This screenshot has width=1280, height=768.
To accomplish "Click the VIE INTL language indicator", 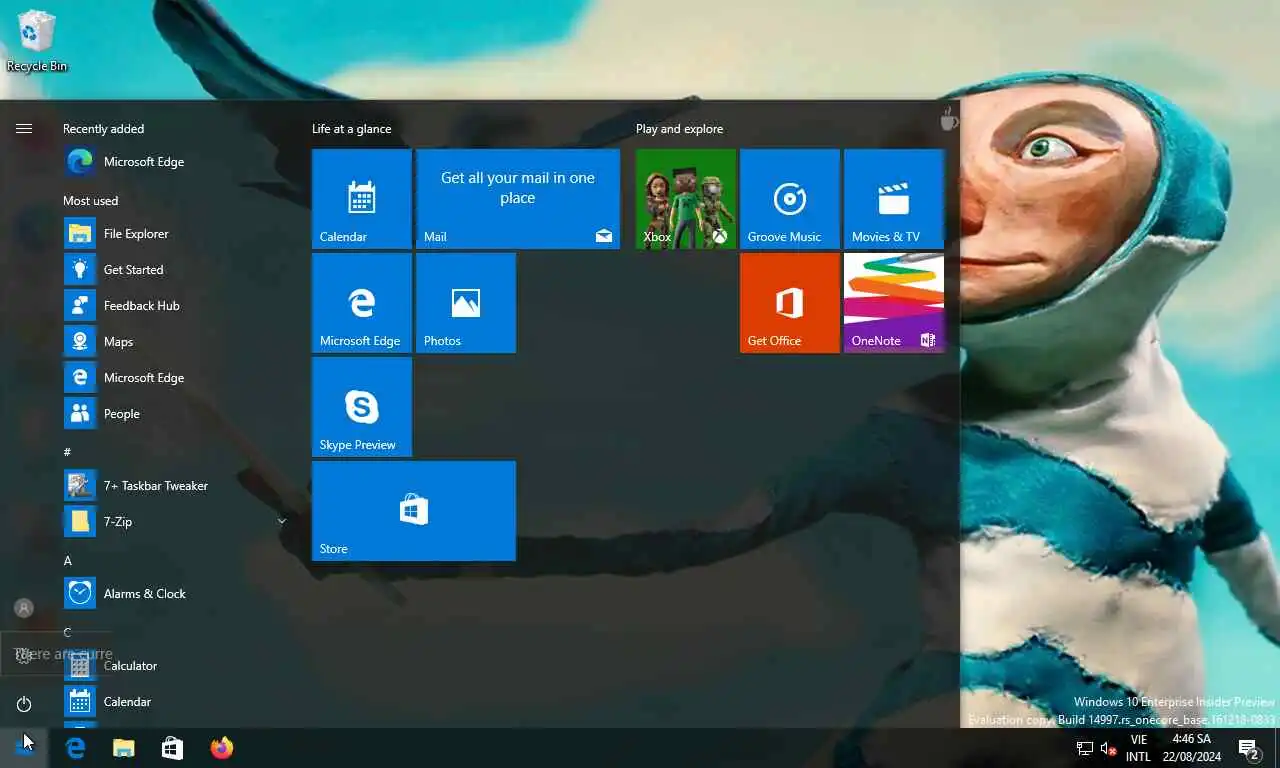I will [x=1138, y=748].
